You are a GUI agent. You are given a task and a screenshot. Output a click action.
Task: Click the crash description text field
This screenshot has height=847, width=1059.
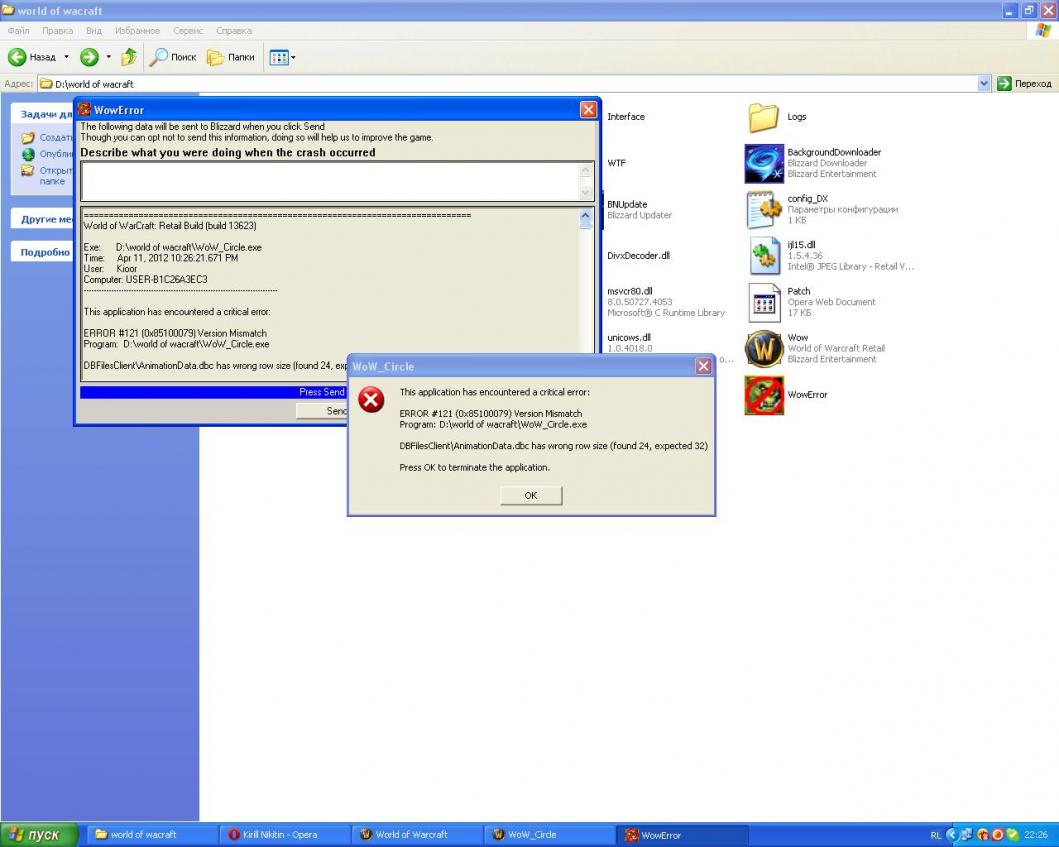point(329,181)
